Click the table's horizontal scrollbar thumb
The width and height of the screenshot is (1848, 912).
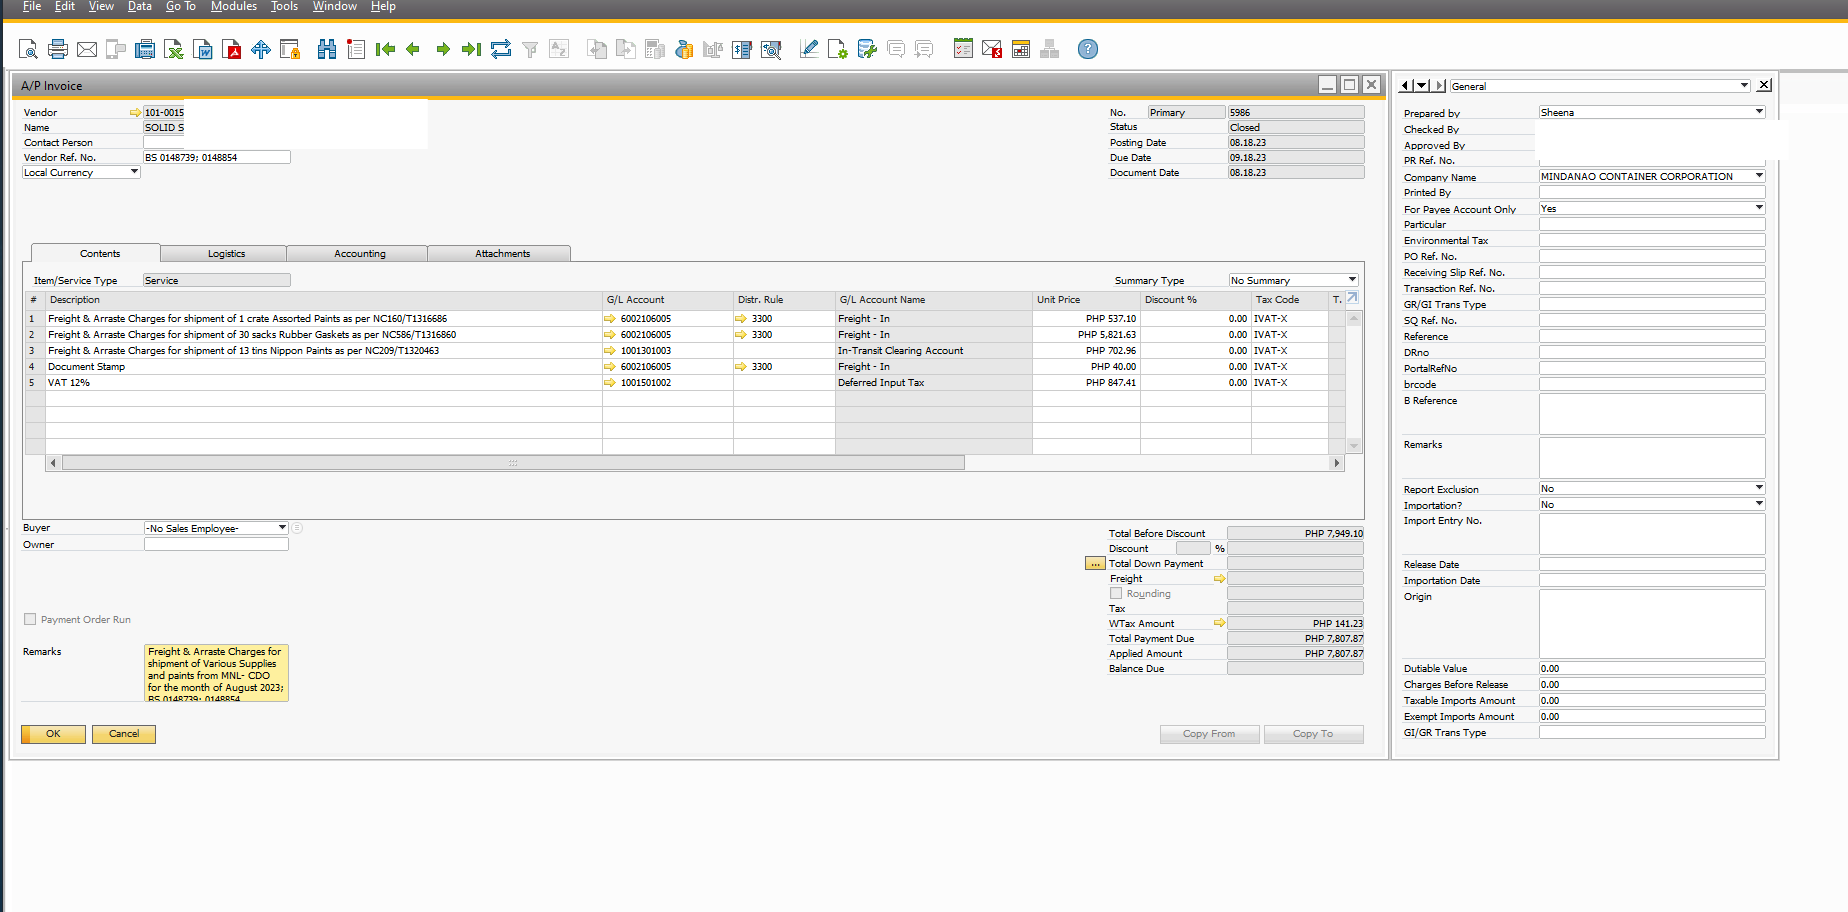pos(513,463)
